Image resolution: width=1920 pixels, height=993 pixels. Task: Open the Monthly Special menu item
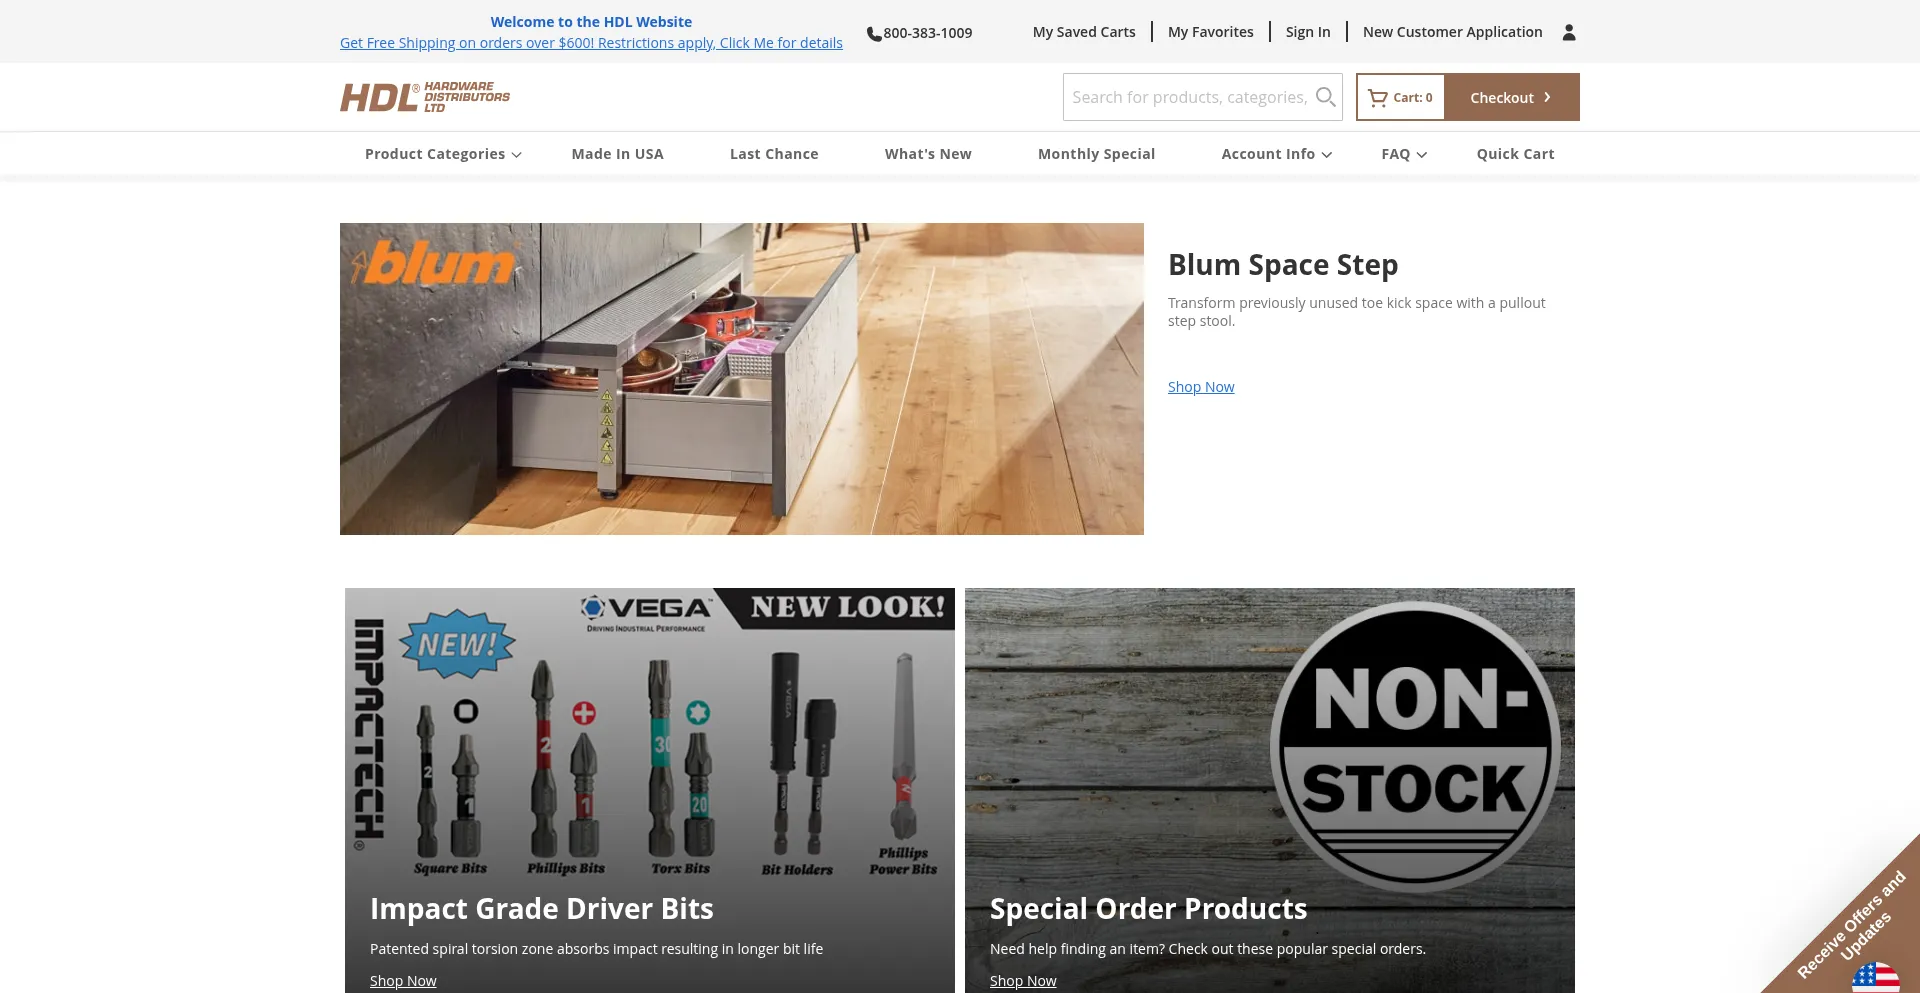pyautogui.click(x=1096, y=154)
